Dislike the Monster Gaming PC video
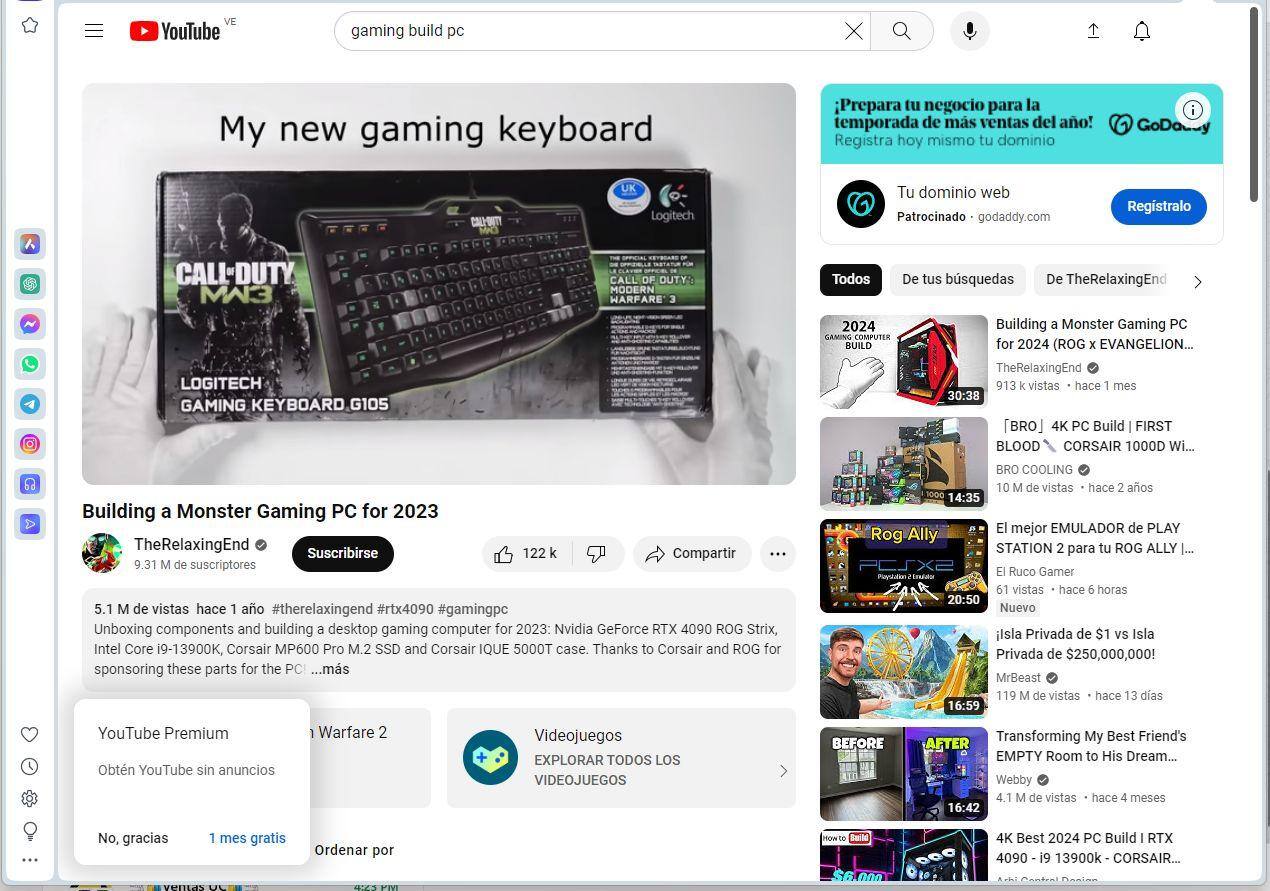The image size is (1270, 891). click(596, 554)
